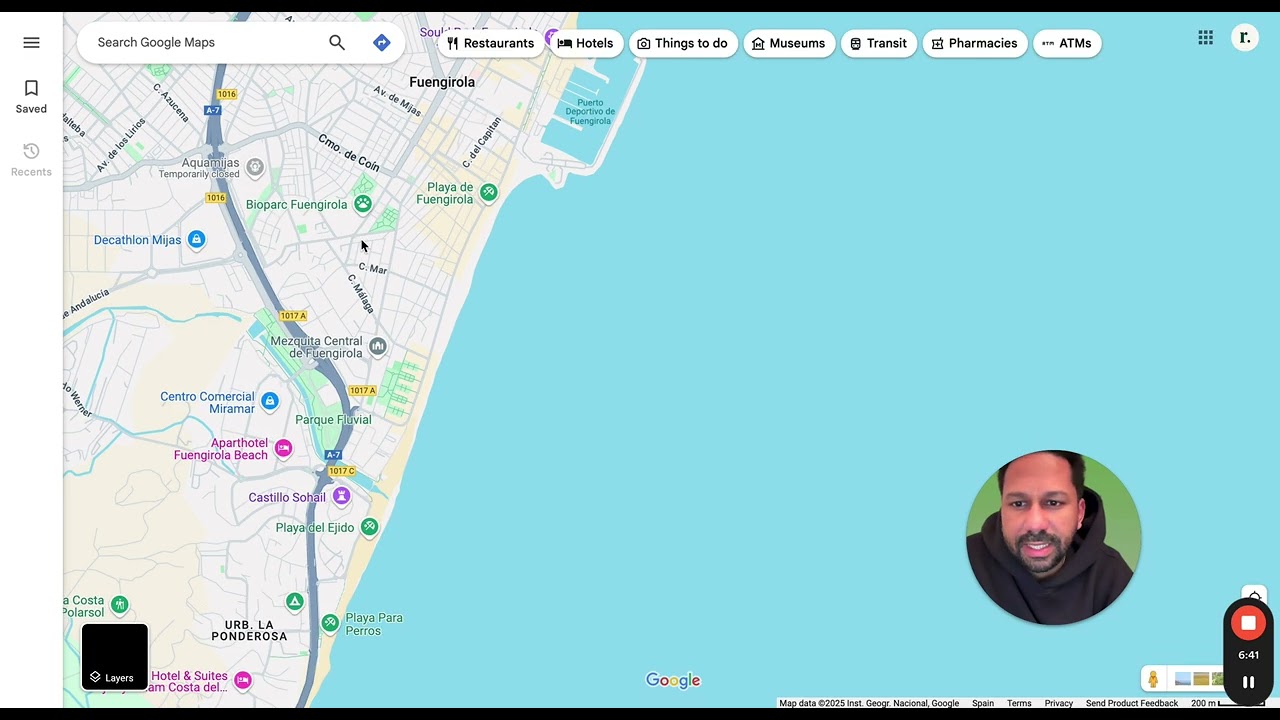Image resolution: width=1280 pixels, height=720 pixels.
Task: Click the green pin beside Polarsol
Action: point(120,604)
